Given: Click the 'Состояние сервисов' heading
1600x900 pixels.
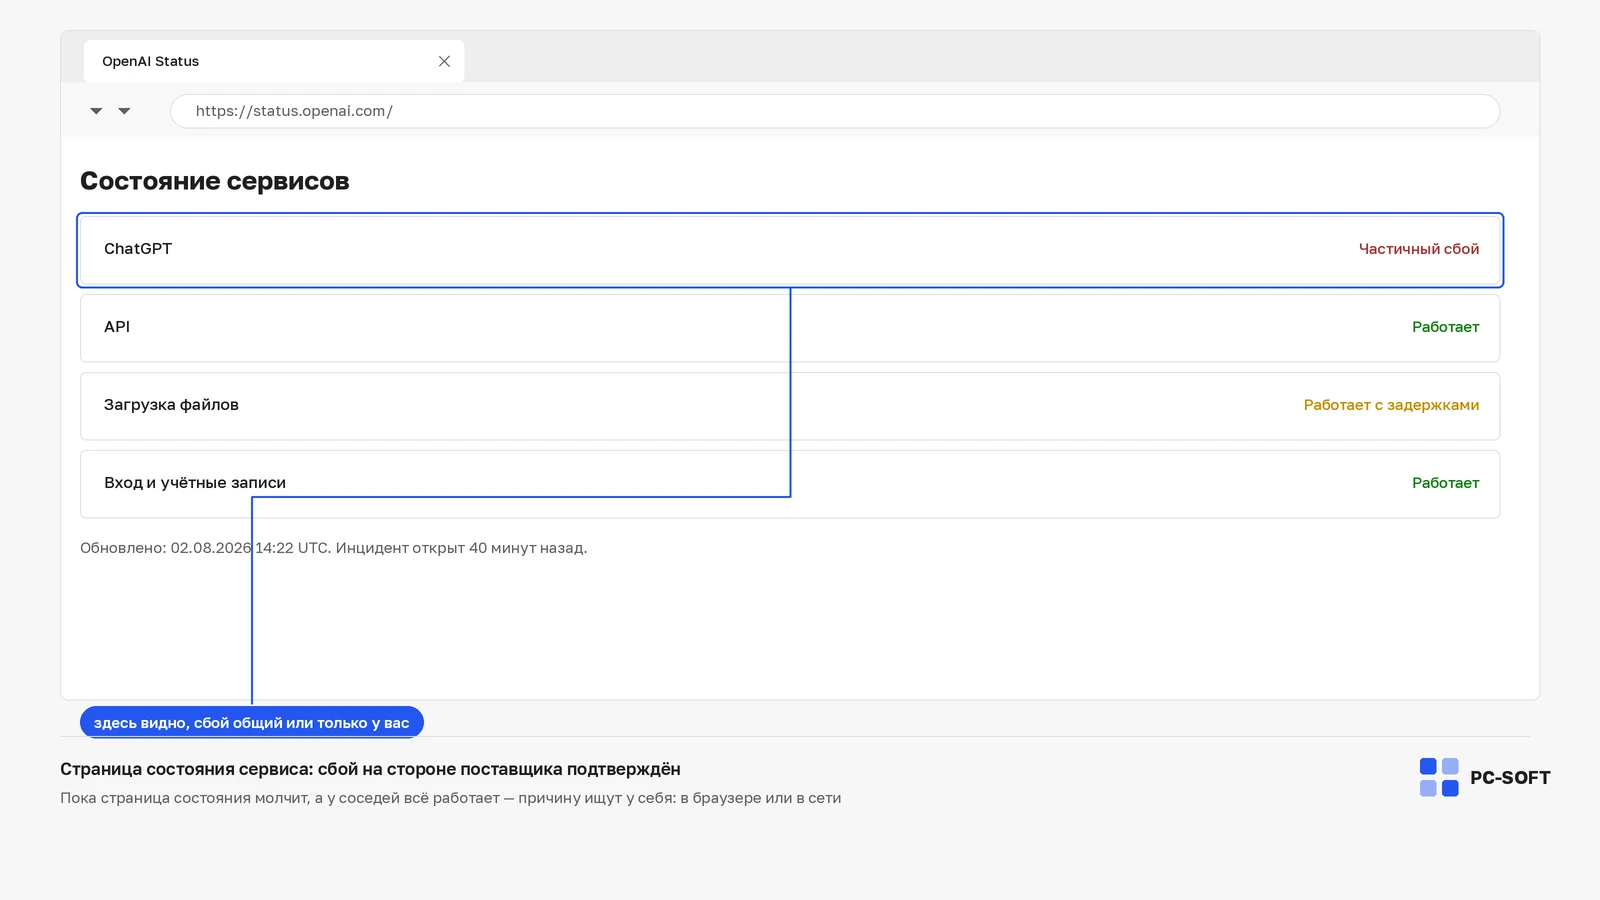Looking at the screenshot, I should 215,181.
